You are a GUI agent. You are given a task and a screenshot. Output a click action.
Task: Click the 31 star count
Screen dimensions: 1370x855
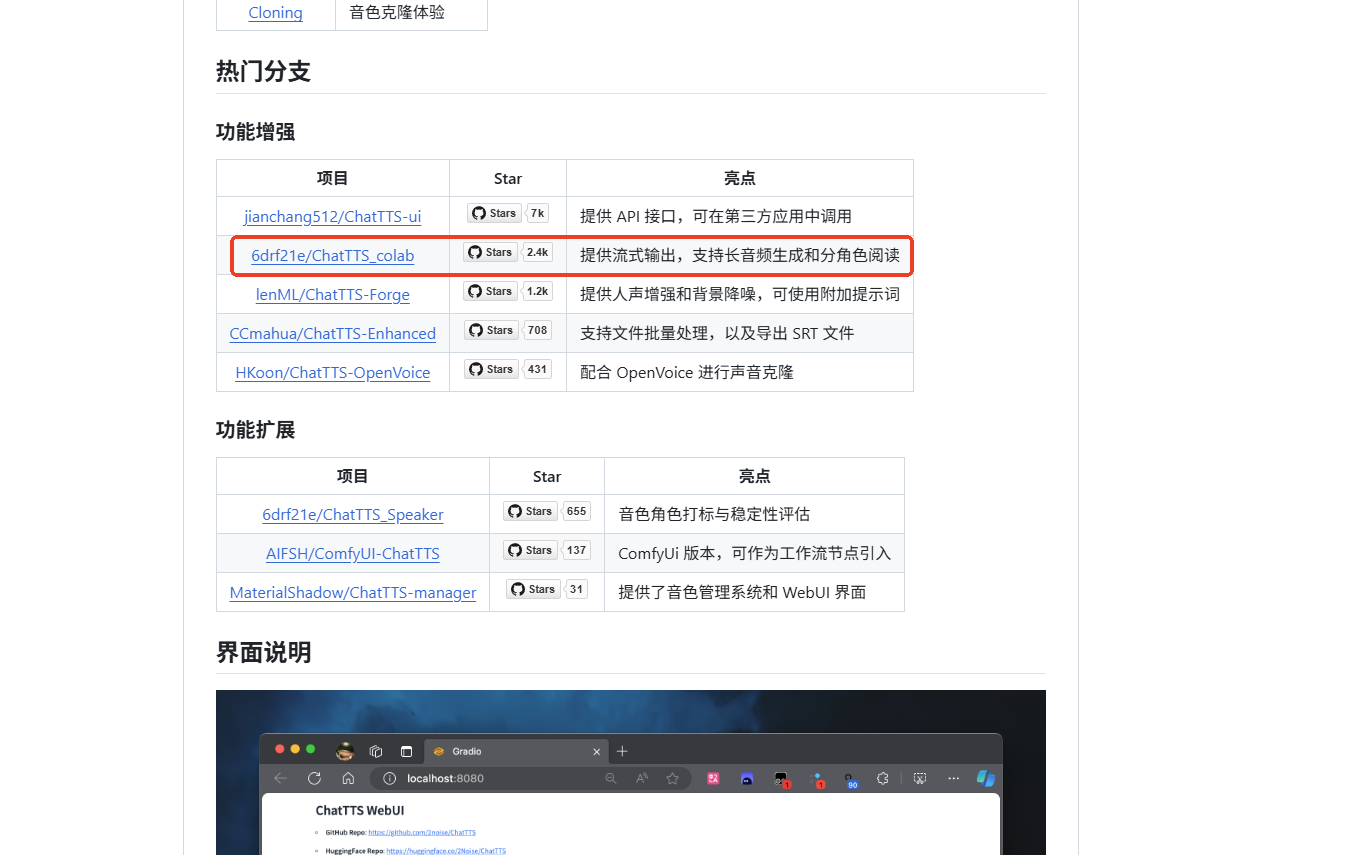coord(576,589)
